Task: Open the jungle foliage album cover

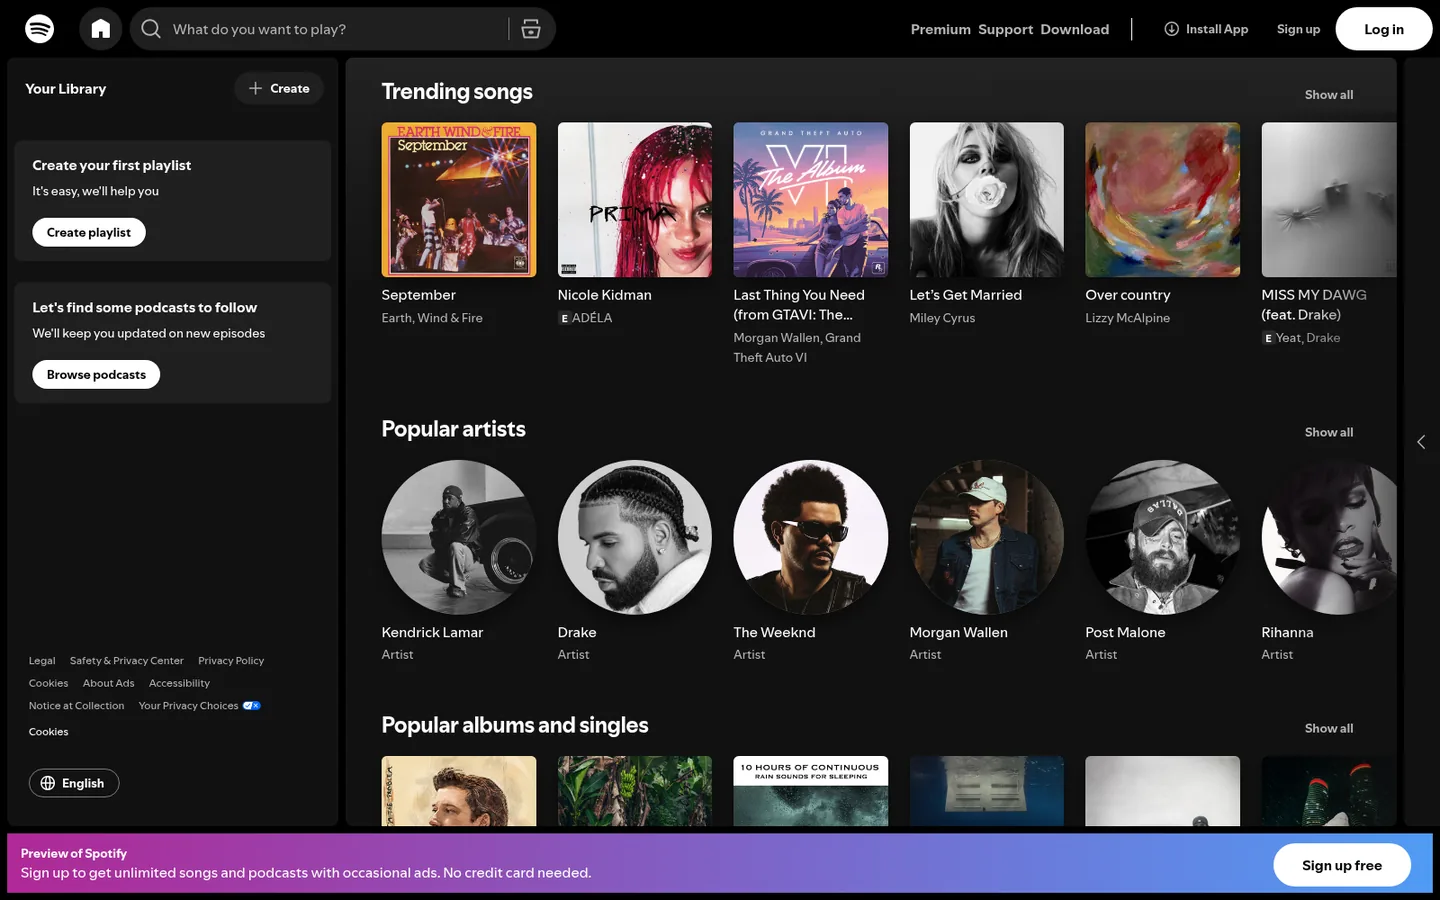Action: 635,791
